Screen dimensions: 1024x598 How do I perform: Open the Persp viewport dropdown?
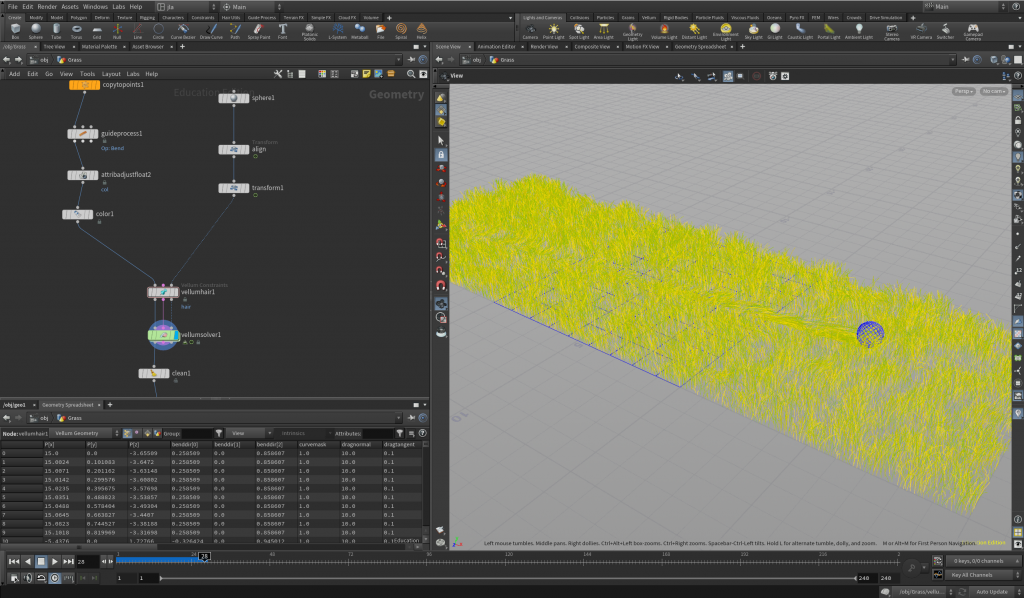point(963,91)
